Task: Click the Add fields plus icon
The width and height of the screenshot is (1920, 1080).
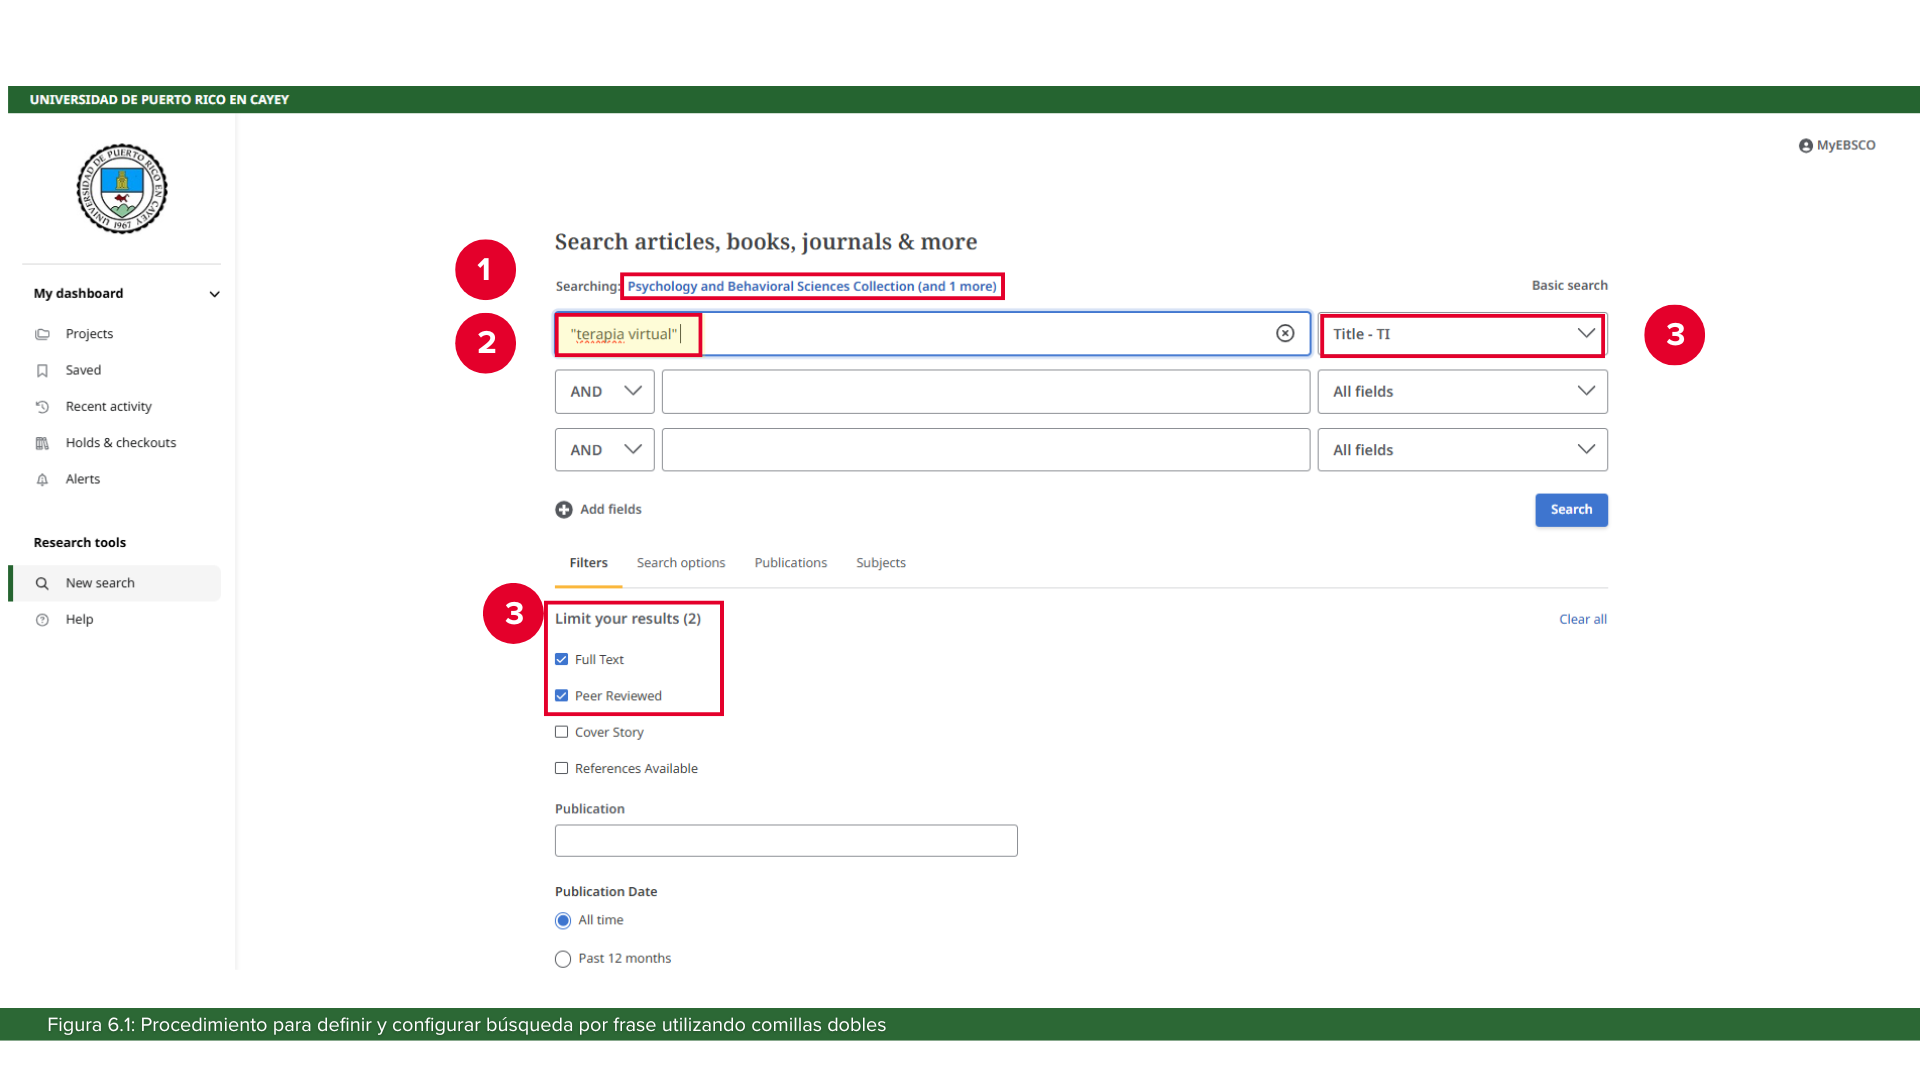Action: coord(564,510)
